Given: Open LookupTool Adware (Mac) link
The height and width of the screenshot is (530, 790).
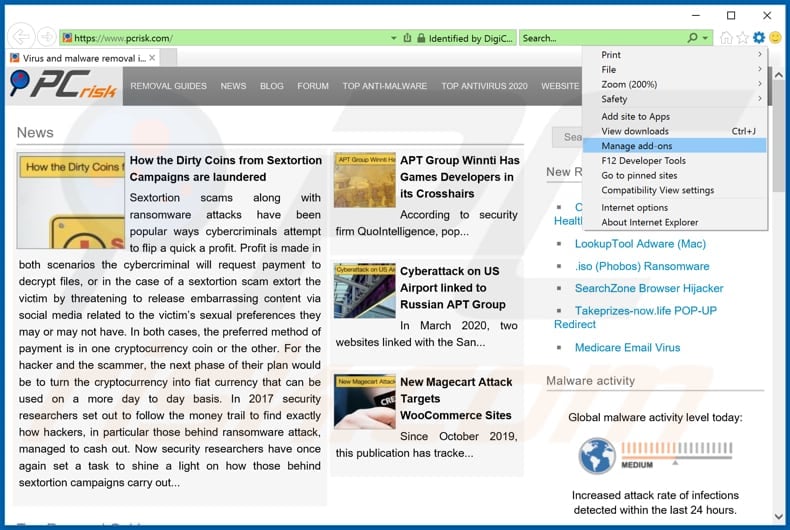Looking at the screenshot, I should pos(640,244).
